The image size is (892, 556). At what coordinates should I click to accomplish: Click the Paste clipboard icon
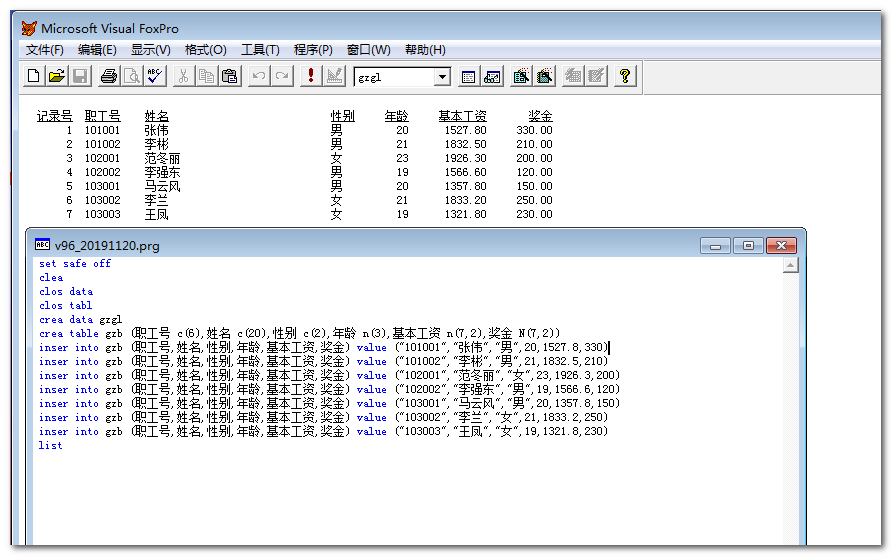230,76
